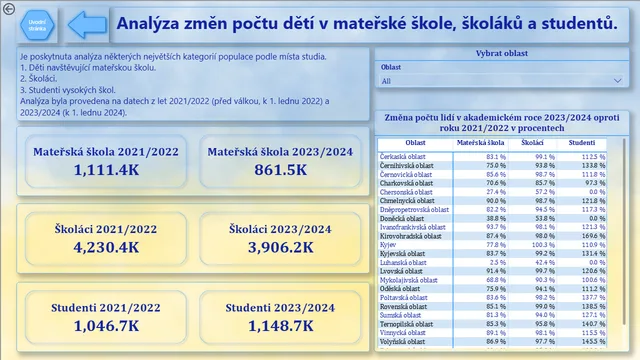The image size is (640, 360).
Task: Select the Mykolajivská oblast row
Action: (492, 280)
